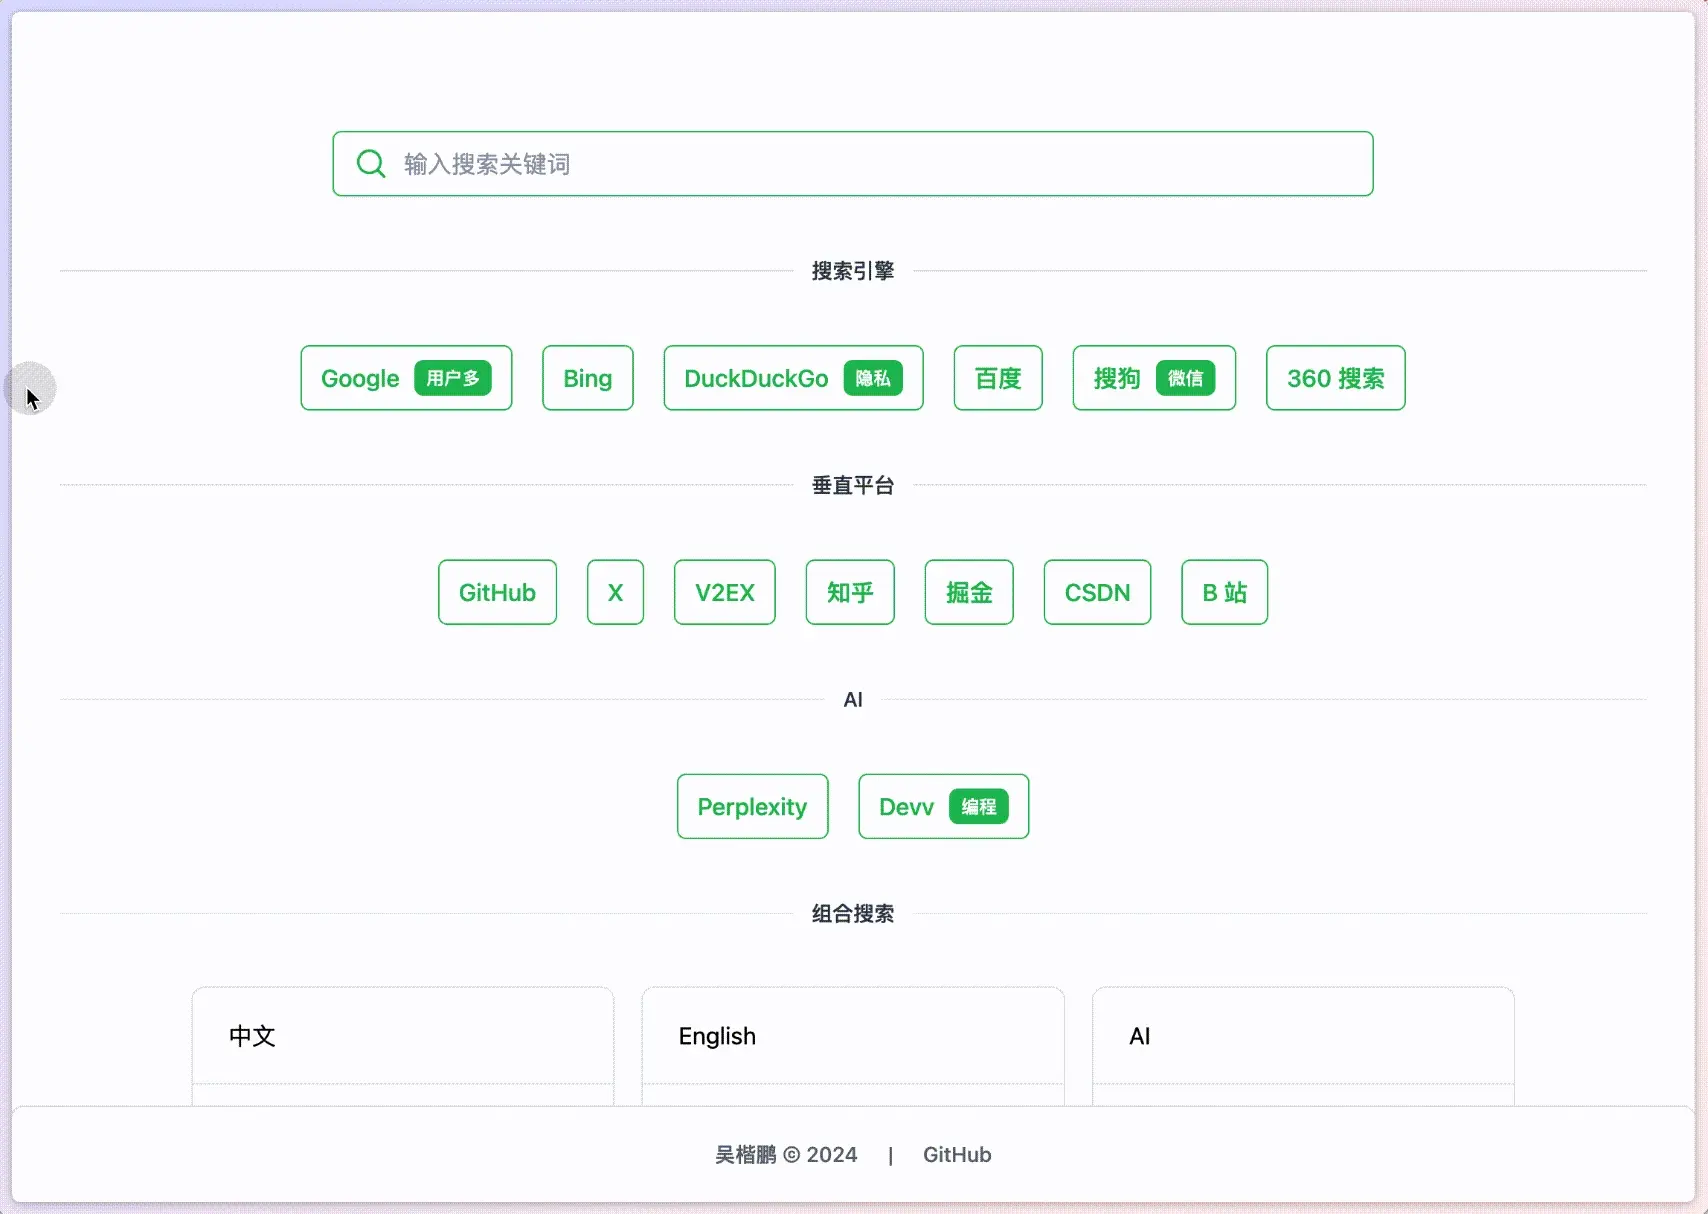This screenshot has width=1708, height=1214.
Task: Choose Bing as search engine
Action: coord(588,378)
